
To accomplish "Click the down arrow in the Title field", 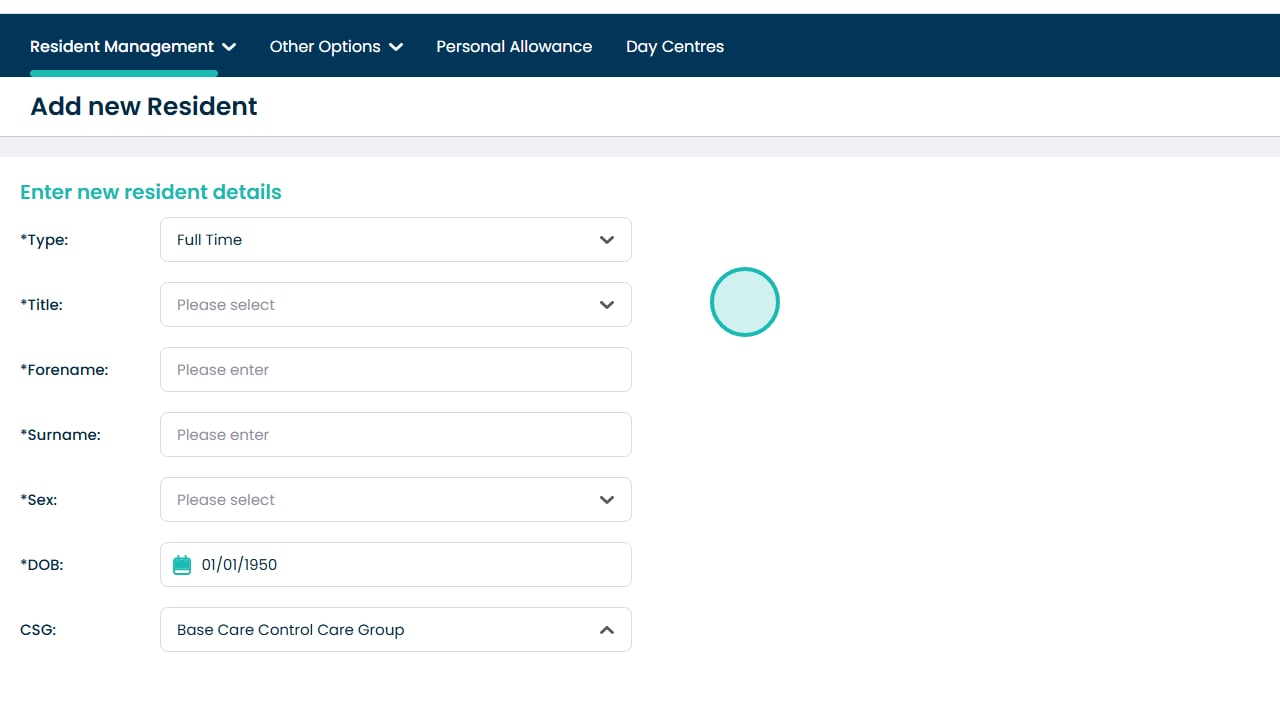I will (606, 305).
